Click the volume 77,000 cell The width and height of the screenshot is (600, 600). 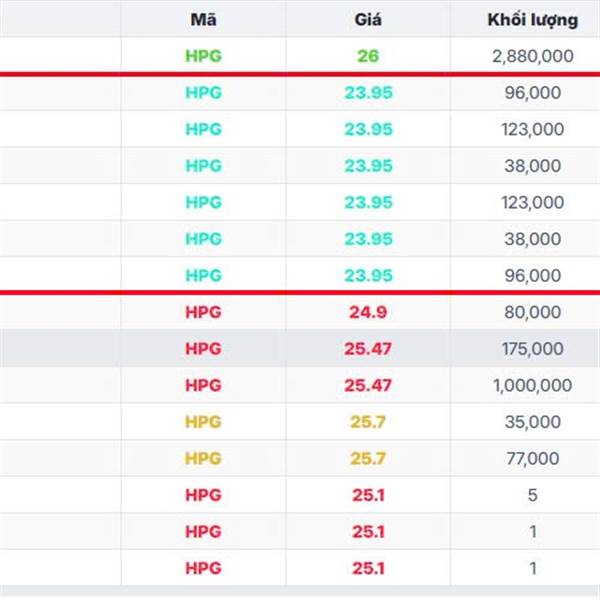coord(533,458)
